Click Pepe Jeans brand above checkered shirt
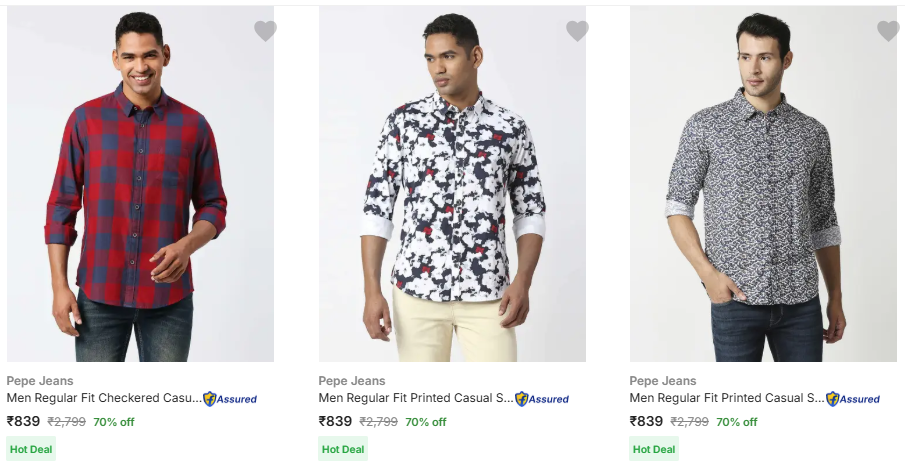 40,381
